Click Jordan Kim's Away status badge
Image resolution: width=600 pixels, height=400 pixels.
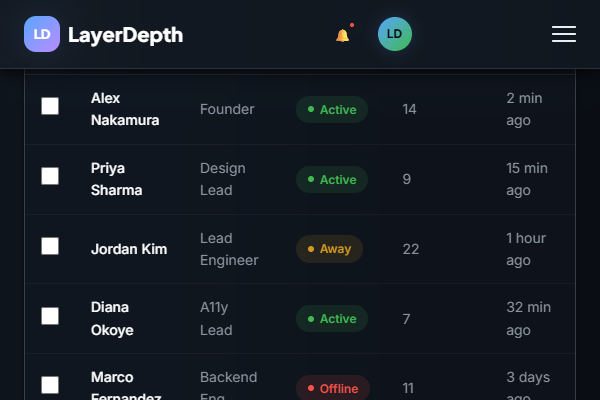click(329, 249)
